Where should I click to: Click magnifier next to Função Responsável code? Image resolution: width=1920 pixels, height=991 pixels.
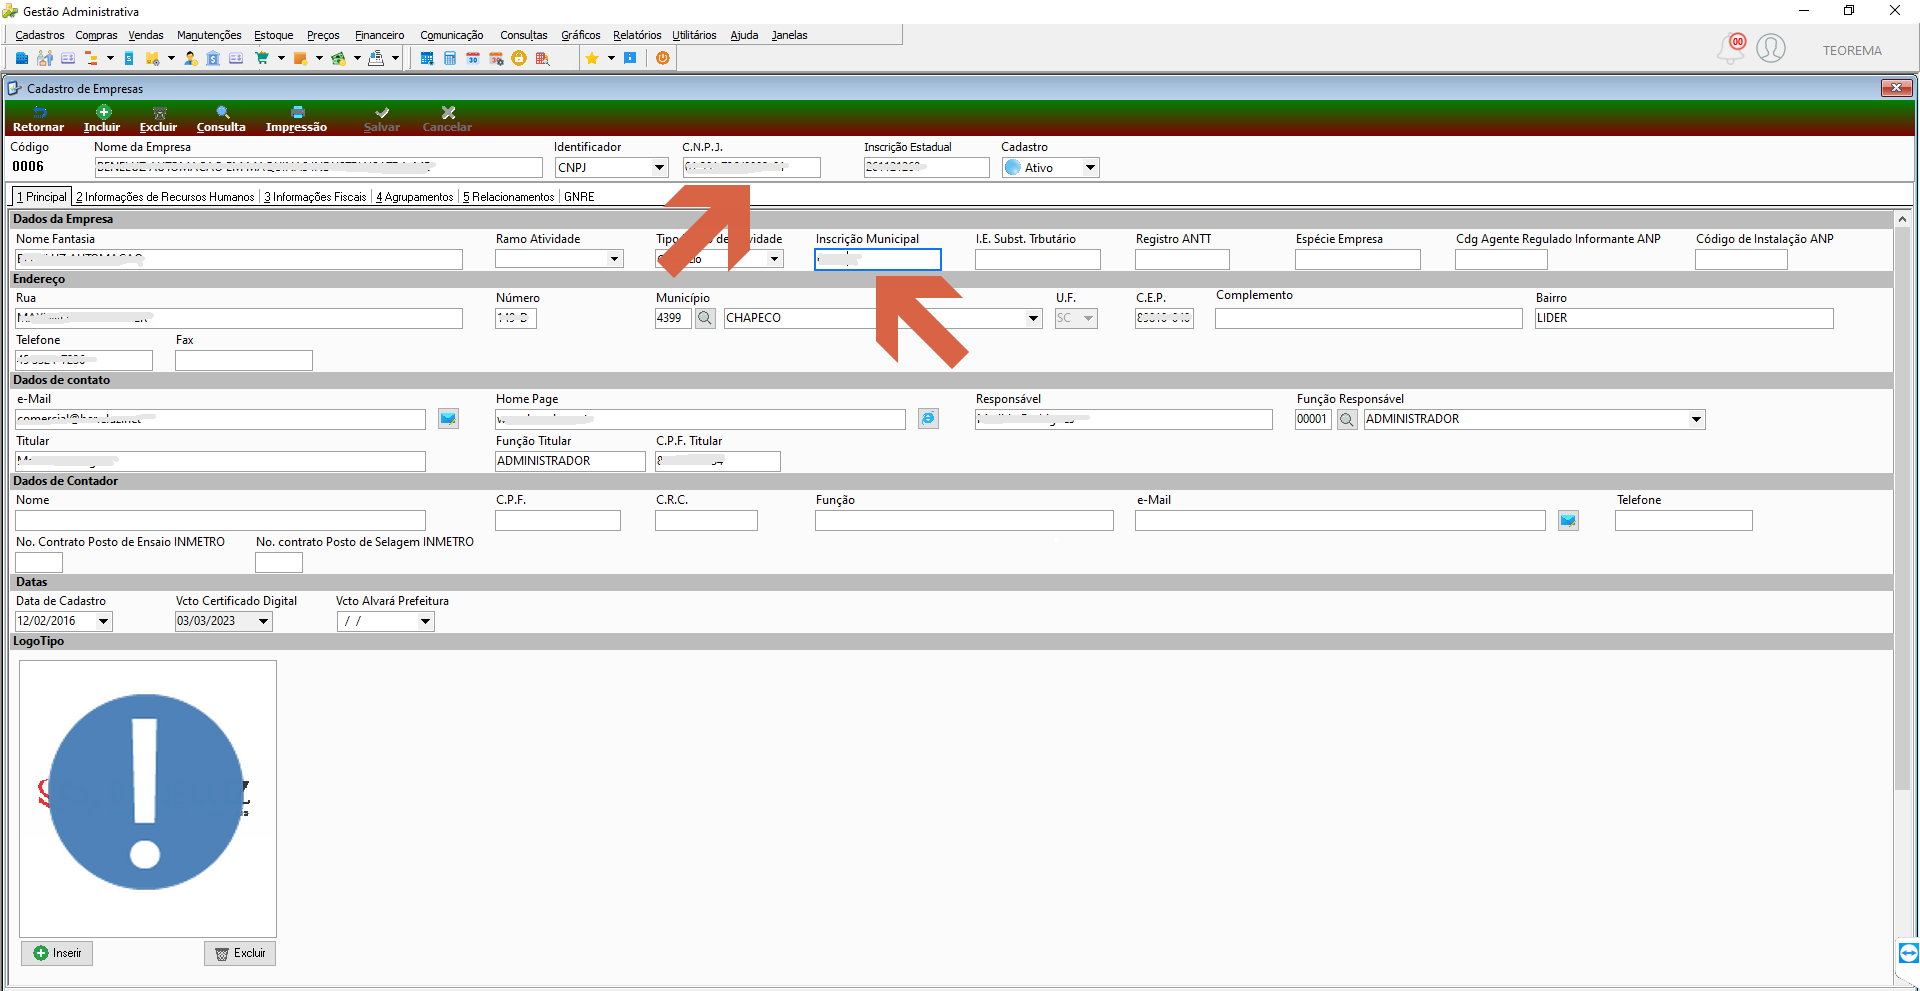1347,420
